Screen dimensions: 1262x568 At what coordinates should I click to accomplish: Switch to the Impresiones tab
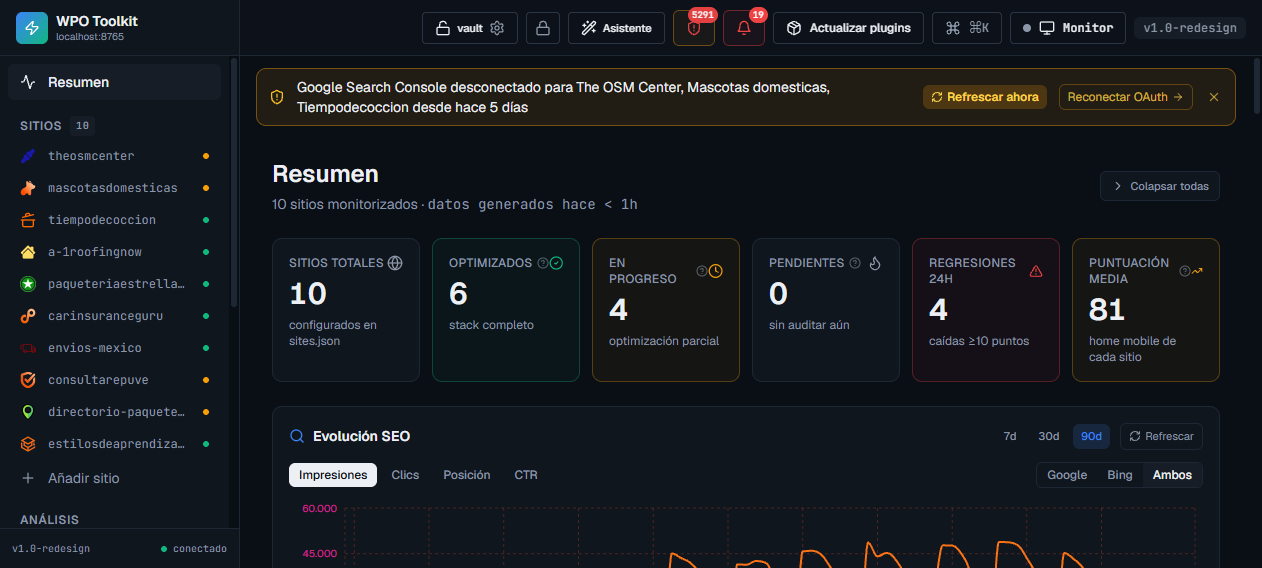point(333,475)
